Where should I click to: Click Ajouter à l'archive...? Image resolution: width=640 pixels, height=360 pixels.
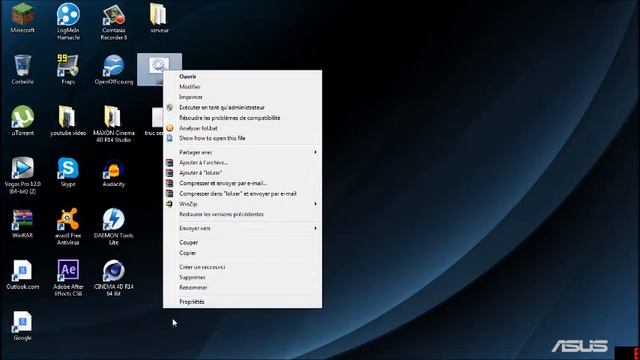click(x=242, y=162)
